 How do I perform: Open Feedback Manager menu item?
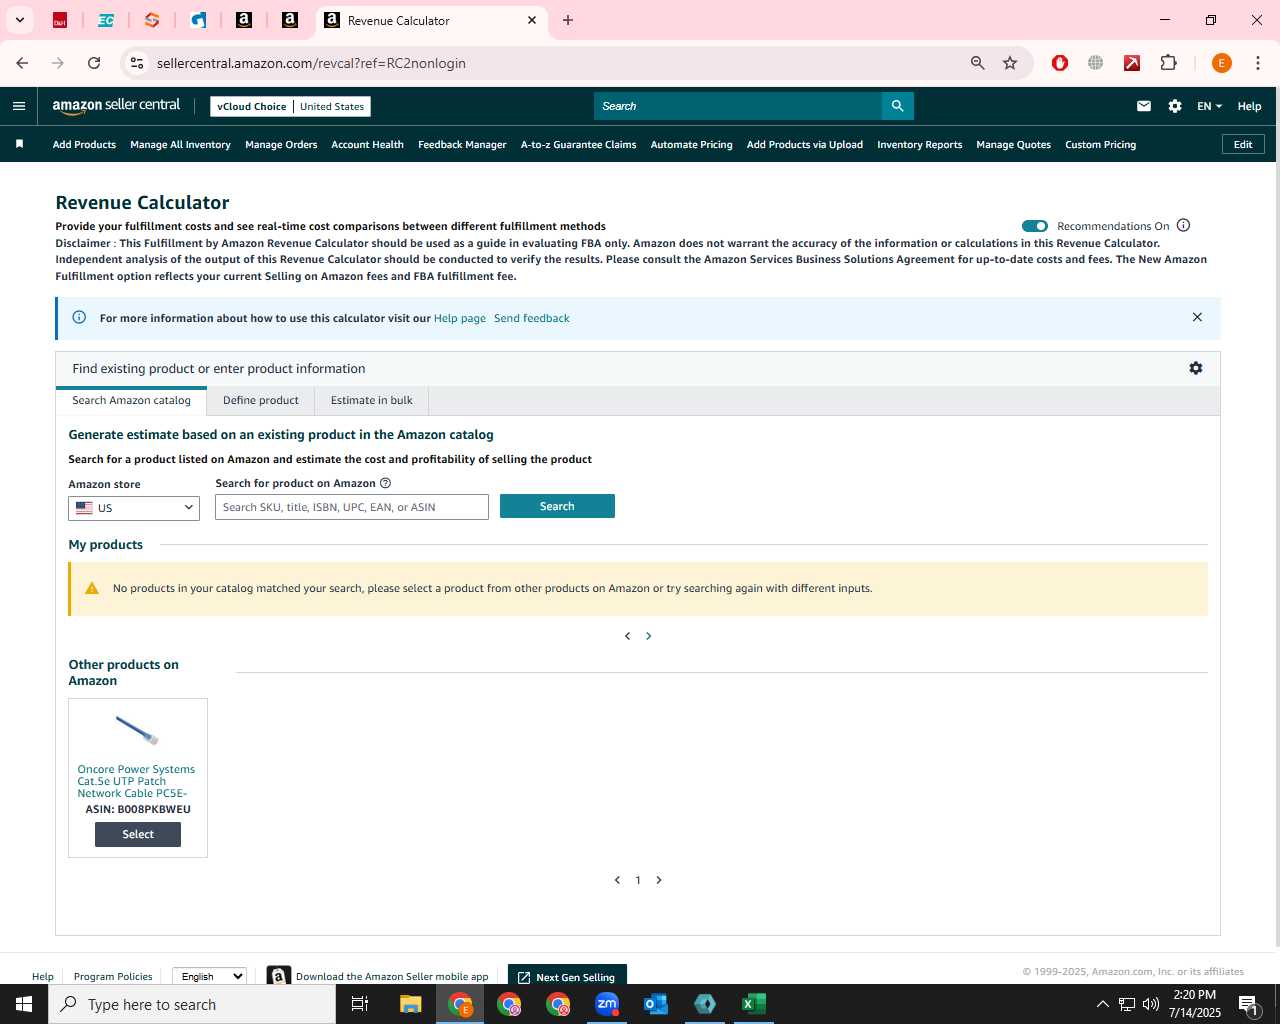[x=462, y=144]
